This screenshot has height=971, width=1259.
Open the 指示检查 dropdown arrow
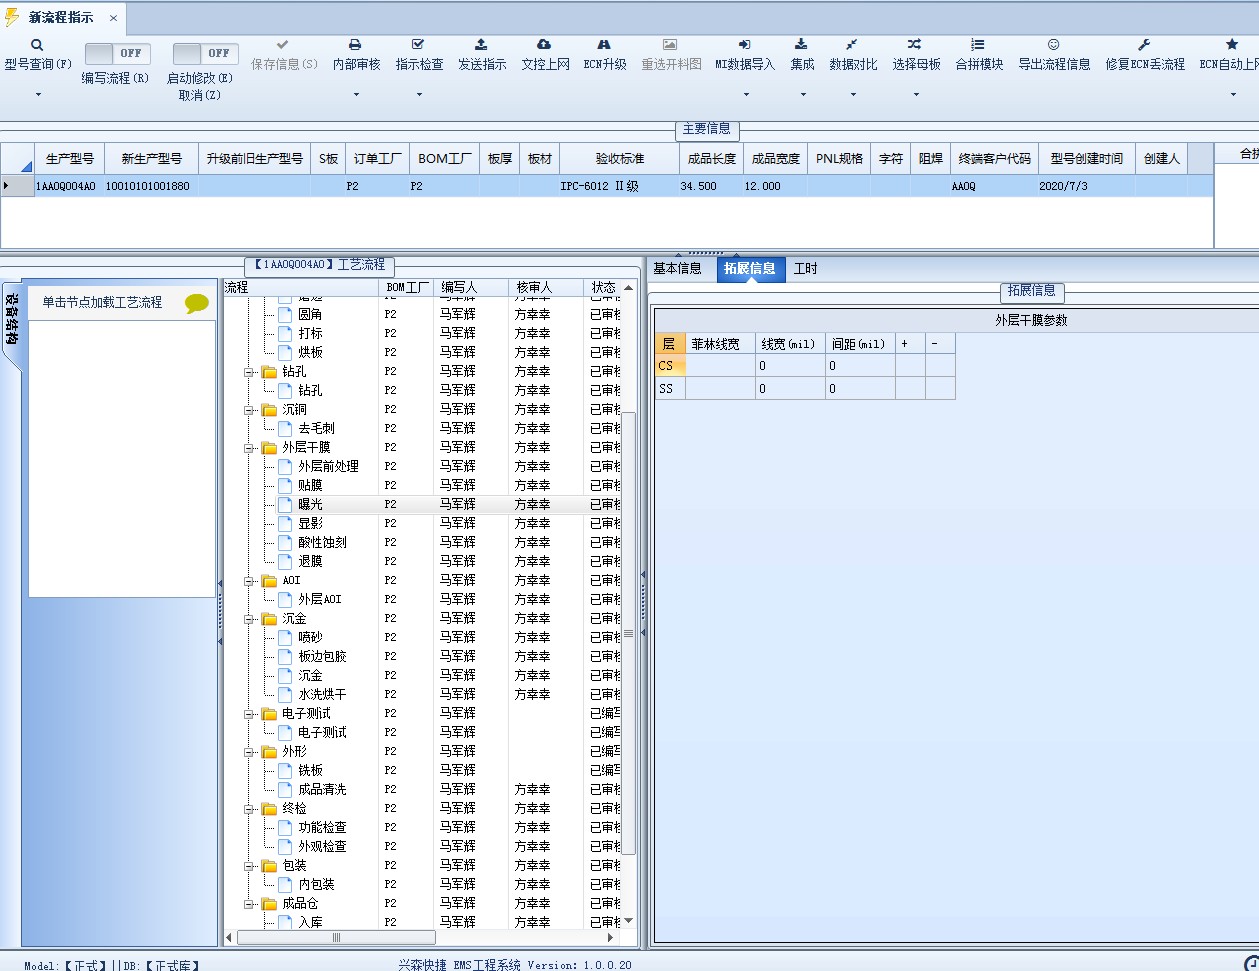pyautogui.click(x=419, y=95)
